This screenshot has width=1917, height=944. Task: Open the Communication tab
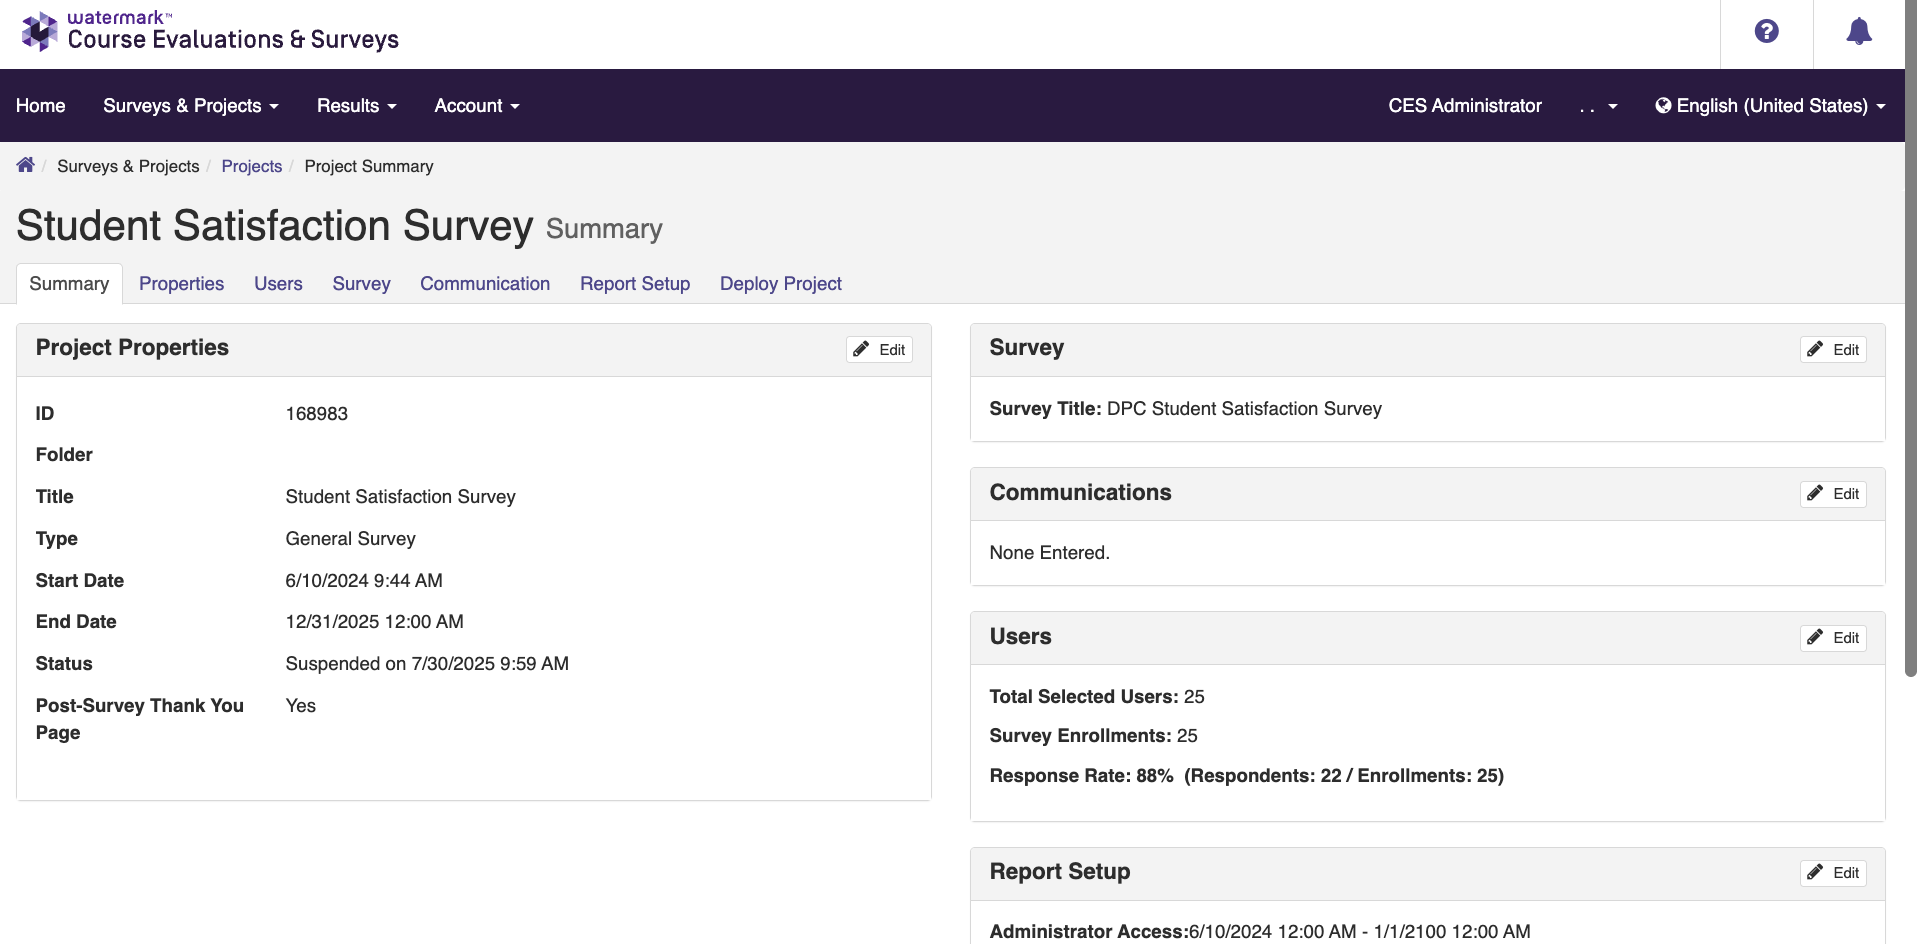coord(484,284)
